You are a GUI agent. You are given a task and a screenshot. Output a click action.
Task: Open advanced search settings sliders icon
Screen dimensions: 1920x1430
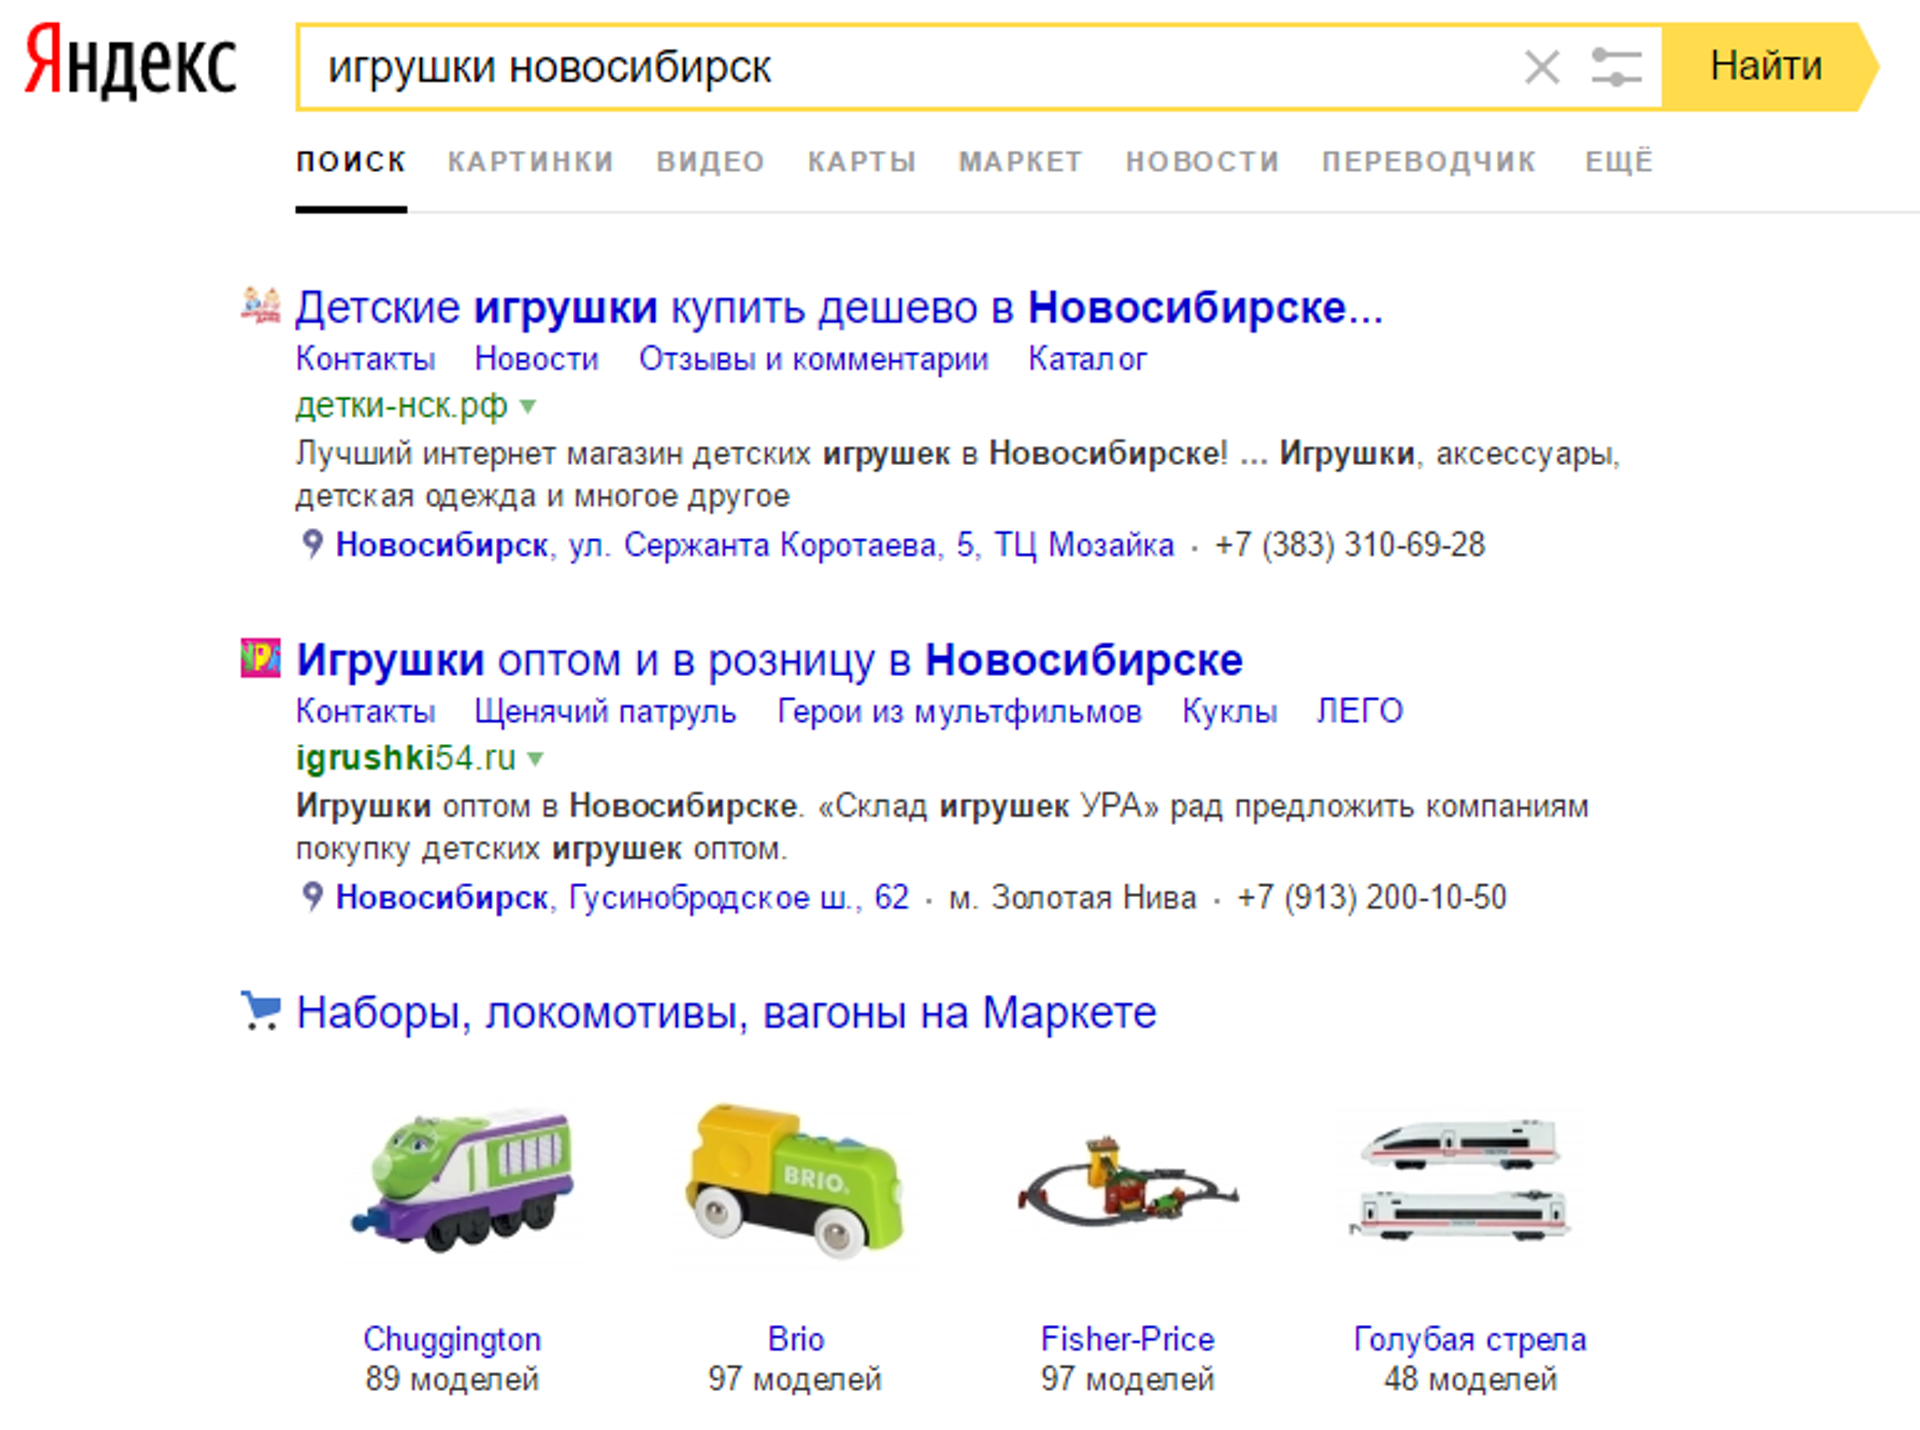pos(1616,68)
